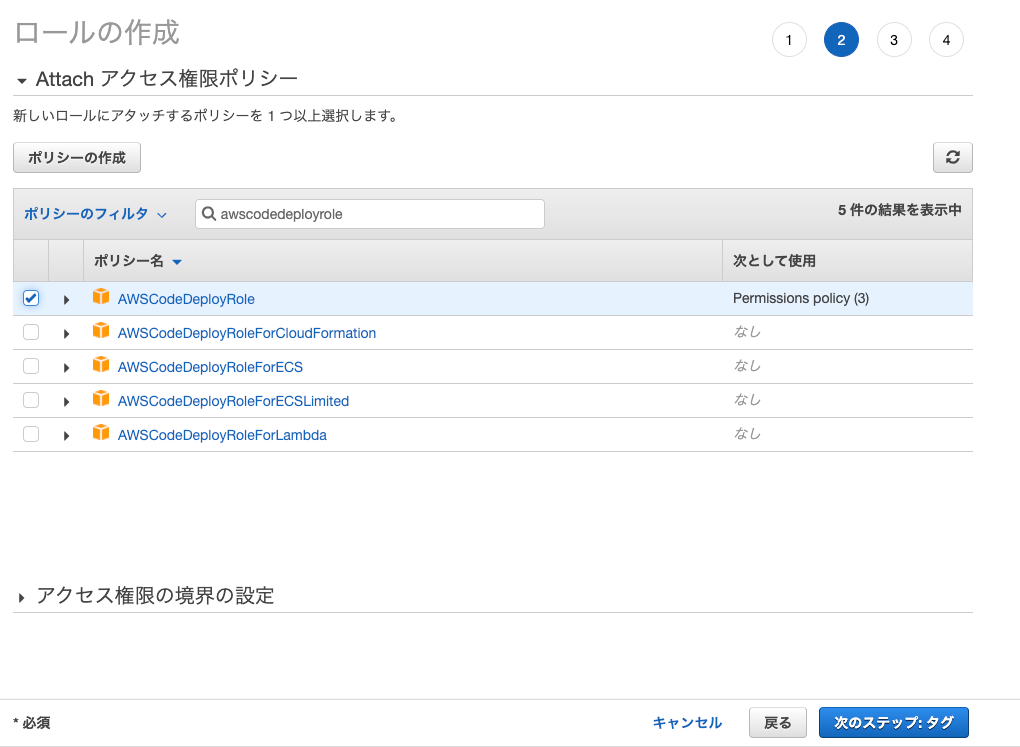Viewport: 1020px width, 747px height.
Task: Click the refresh policies icon
Action: [952, 157]
